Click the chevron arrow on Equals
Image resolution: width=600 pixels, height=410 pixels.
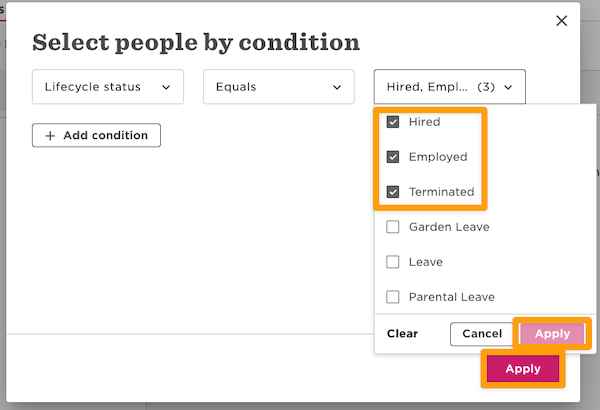pos(337,87)
